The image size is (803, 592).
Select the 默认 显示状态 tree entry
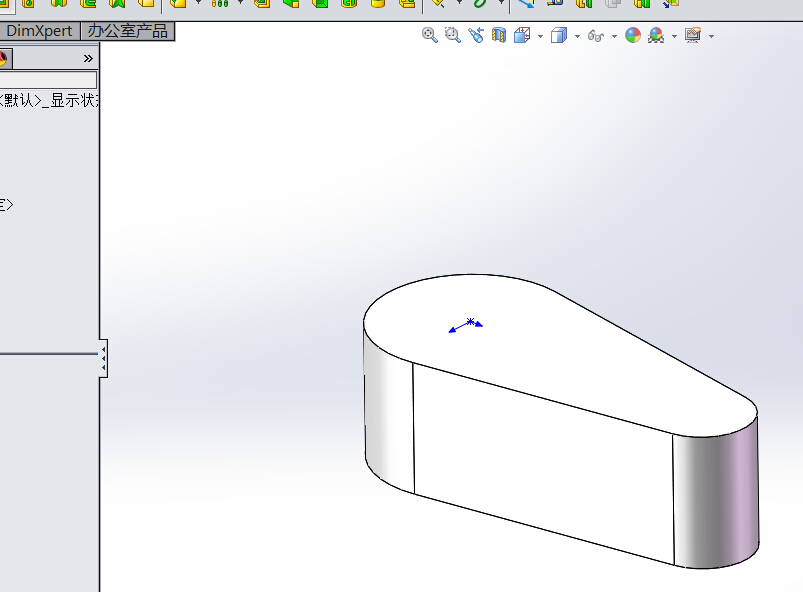49,100
